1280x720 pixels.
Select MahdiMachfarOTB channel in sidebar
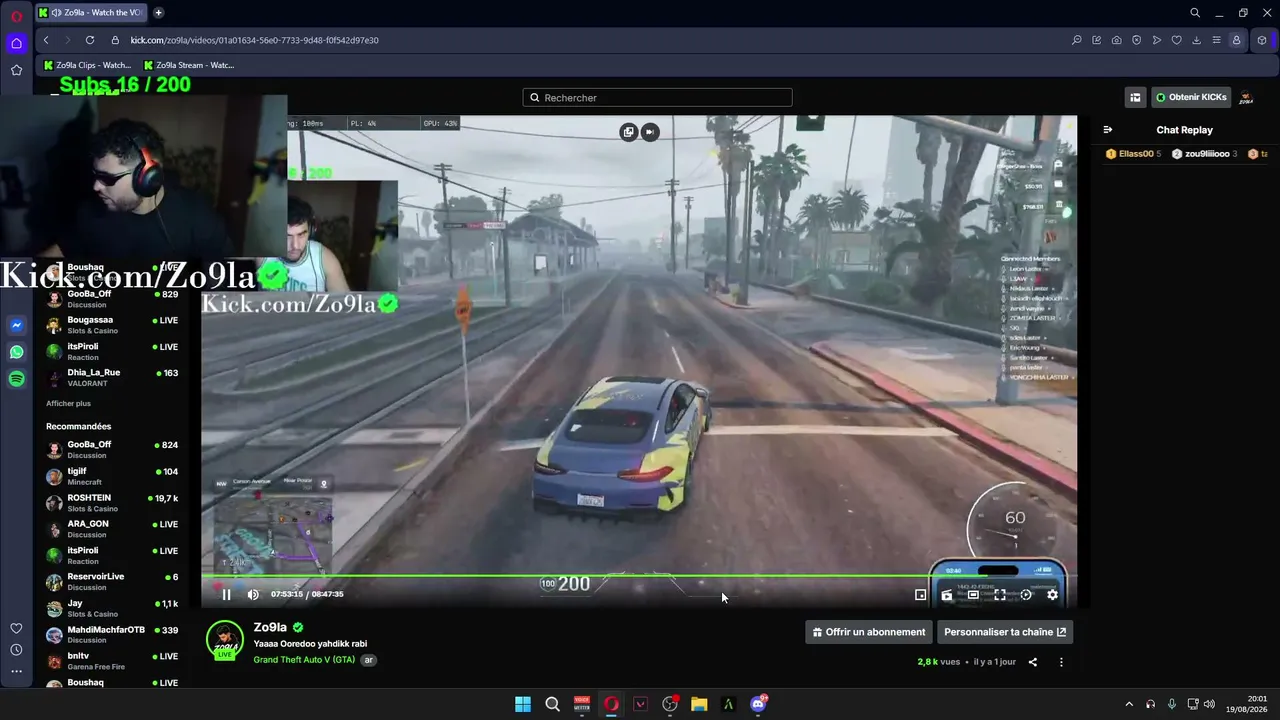(112, 635)
